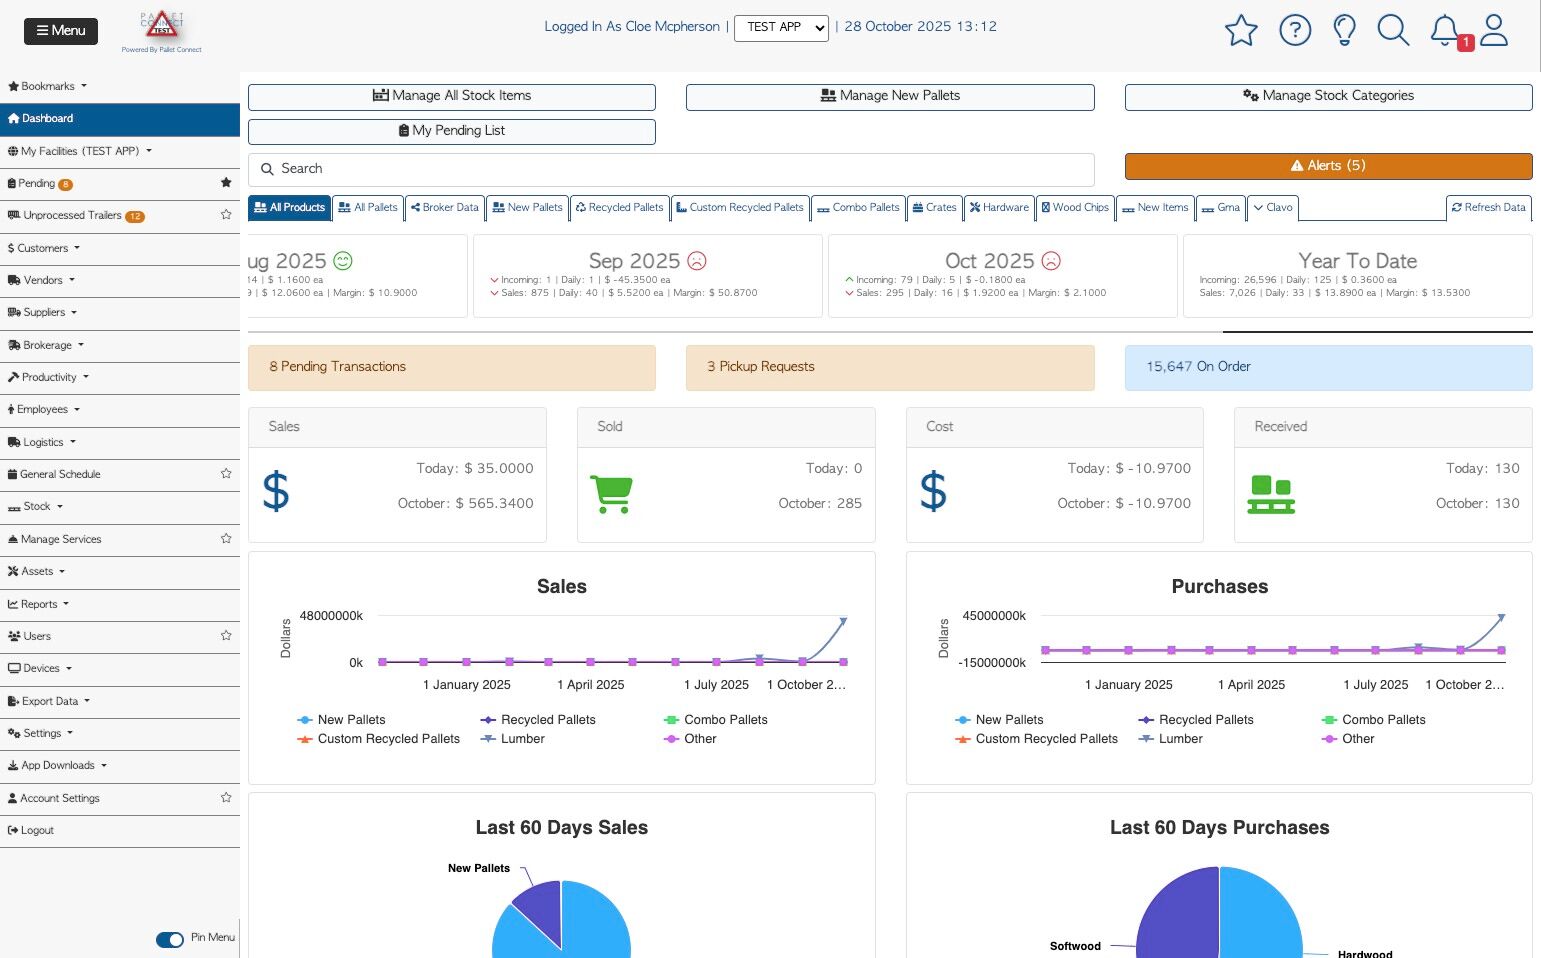
Task: Click the green shopping cart Sold icon
Action: [611, 494]
